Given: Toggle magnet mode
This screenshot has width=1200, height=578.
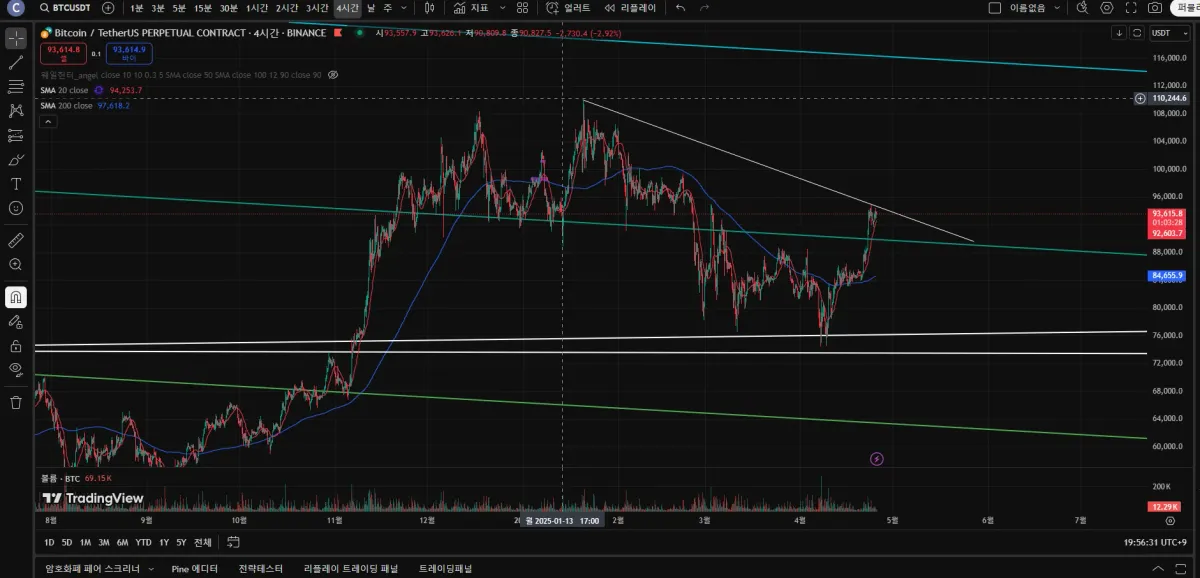Looking at the screenshot, I should tap(16, 297).
